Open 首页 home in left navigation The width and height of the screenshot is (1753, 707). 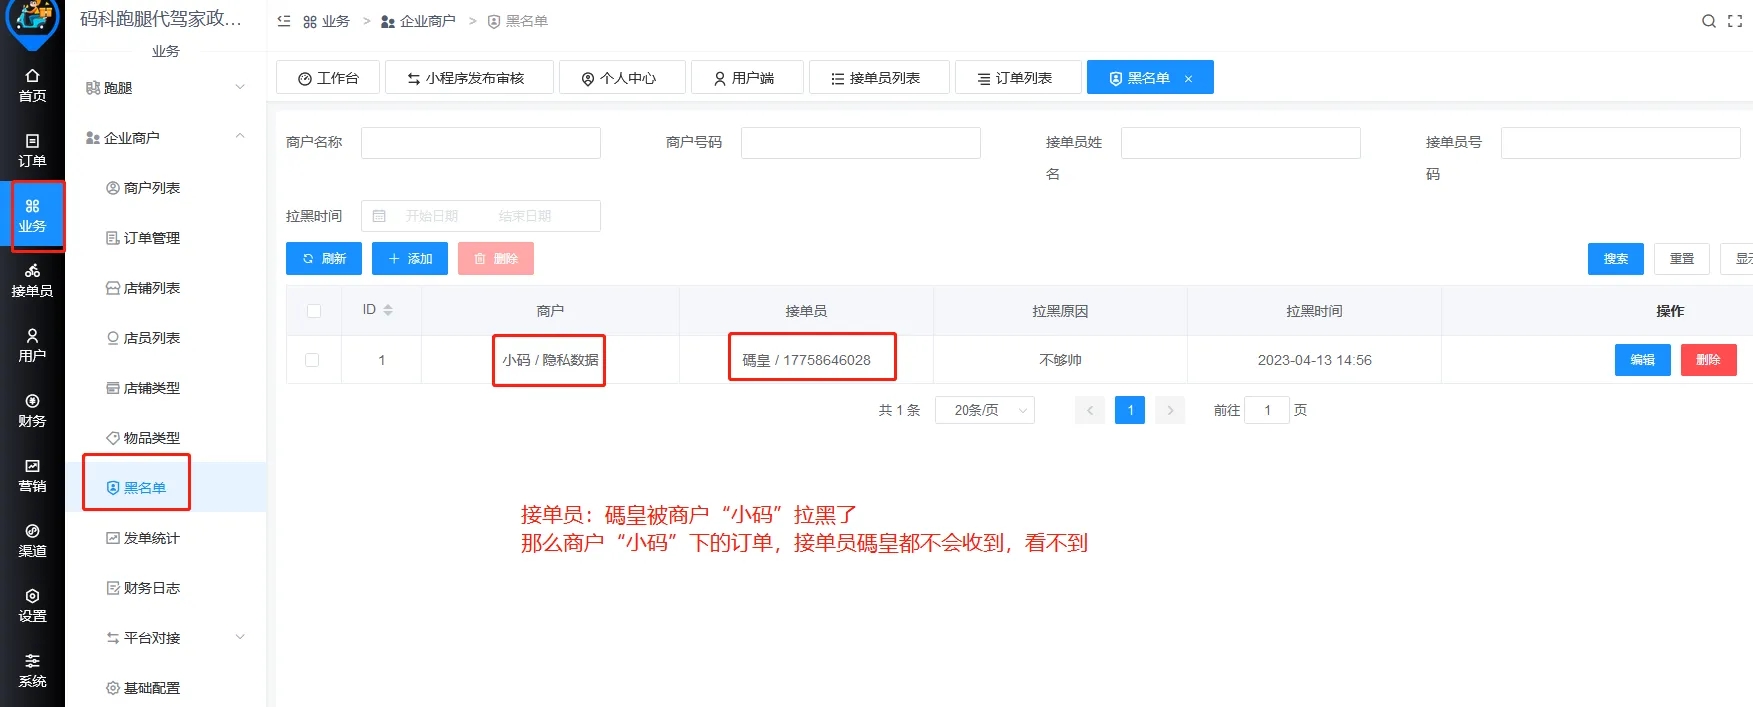32,85
